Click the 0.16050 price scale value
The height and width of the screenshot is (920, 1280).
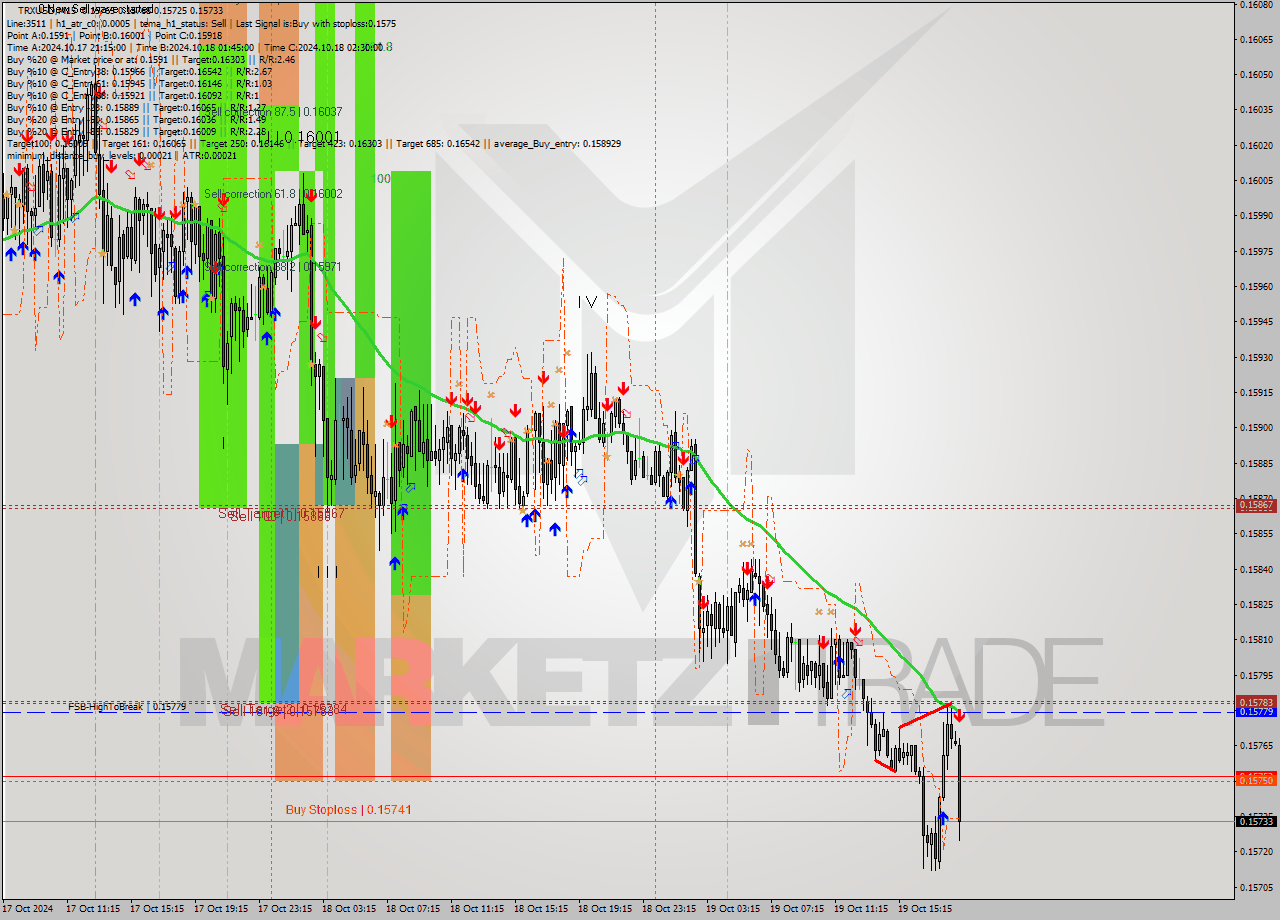pyautogui.click(x=1256, y=75)
